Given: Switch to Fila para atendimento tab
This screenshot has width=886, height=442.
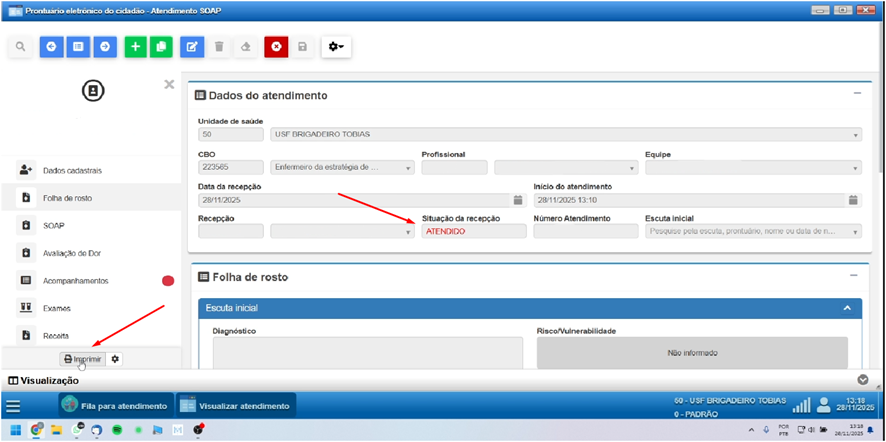Looking at the screenshot, I should (114, 406).
